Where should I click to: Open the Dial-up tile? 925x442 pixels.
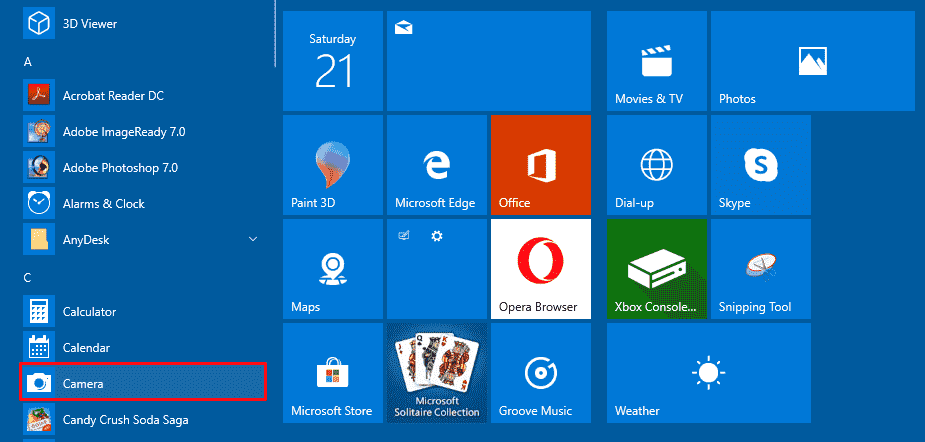pyautogui.click(x=657, y=165)
